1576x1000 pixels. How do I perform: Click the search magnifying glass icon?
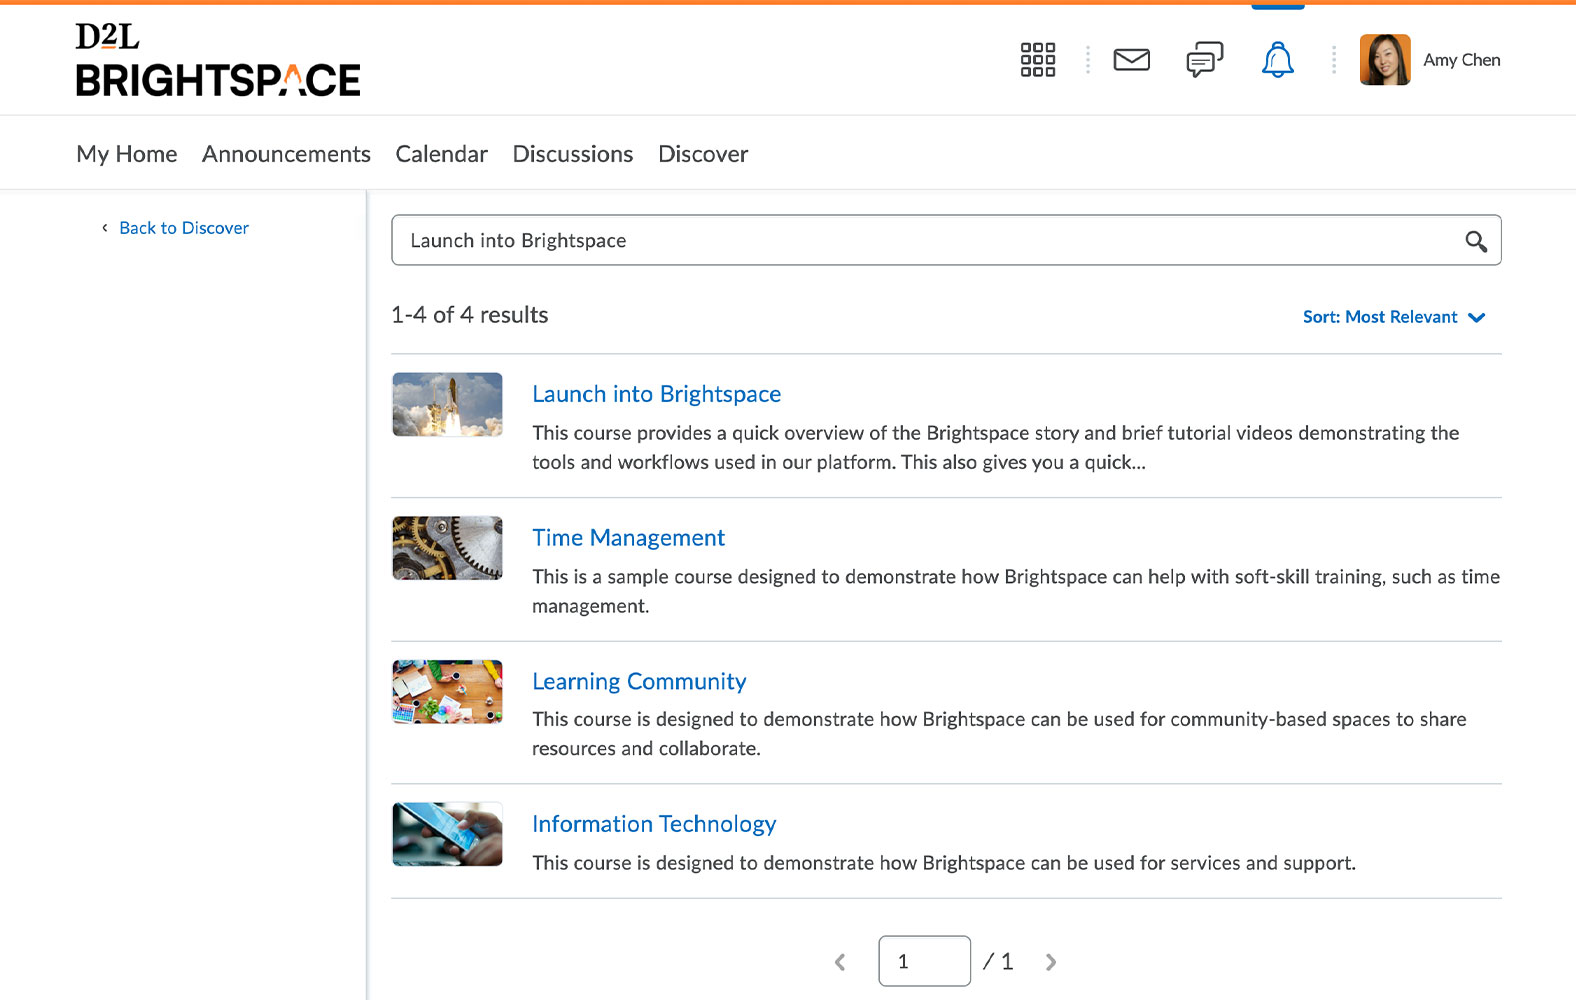point(1476,241)
